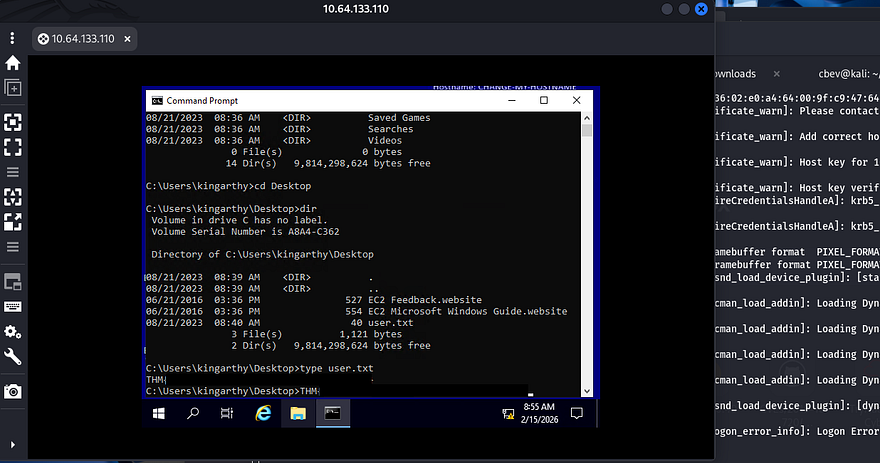The height and width of the screenshot is (463, 880).
Task: Take a screenshot with the camera icon
Action: (13, 391)
